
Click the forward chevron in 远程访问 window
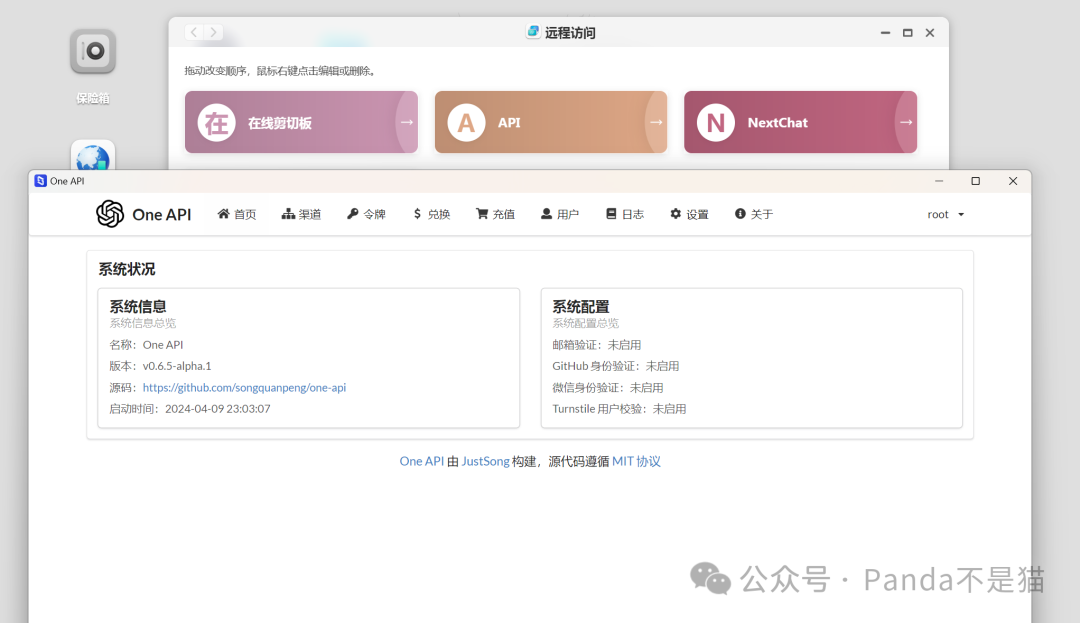pos(213,31)
